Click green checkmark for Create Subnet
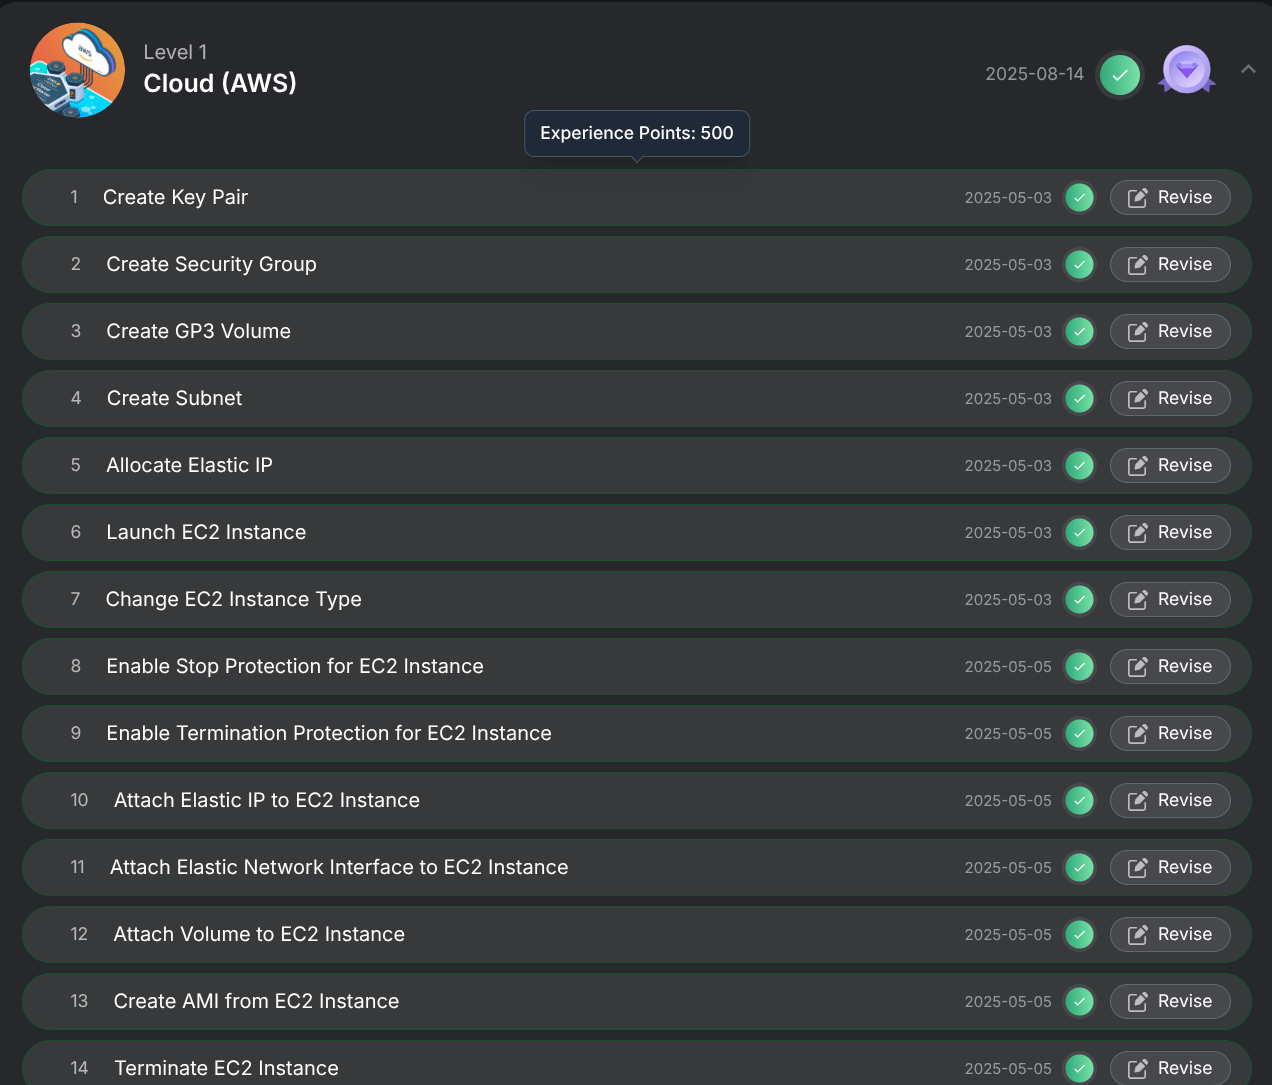Image resolution: width=1272 pixels, height=1085 pixels. pos(1079,399)
